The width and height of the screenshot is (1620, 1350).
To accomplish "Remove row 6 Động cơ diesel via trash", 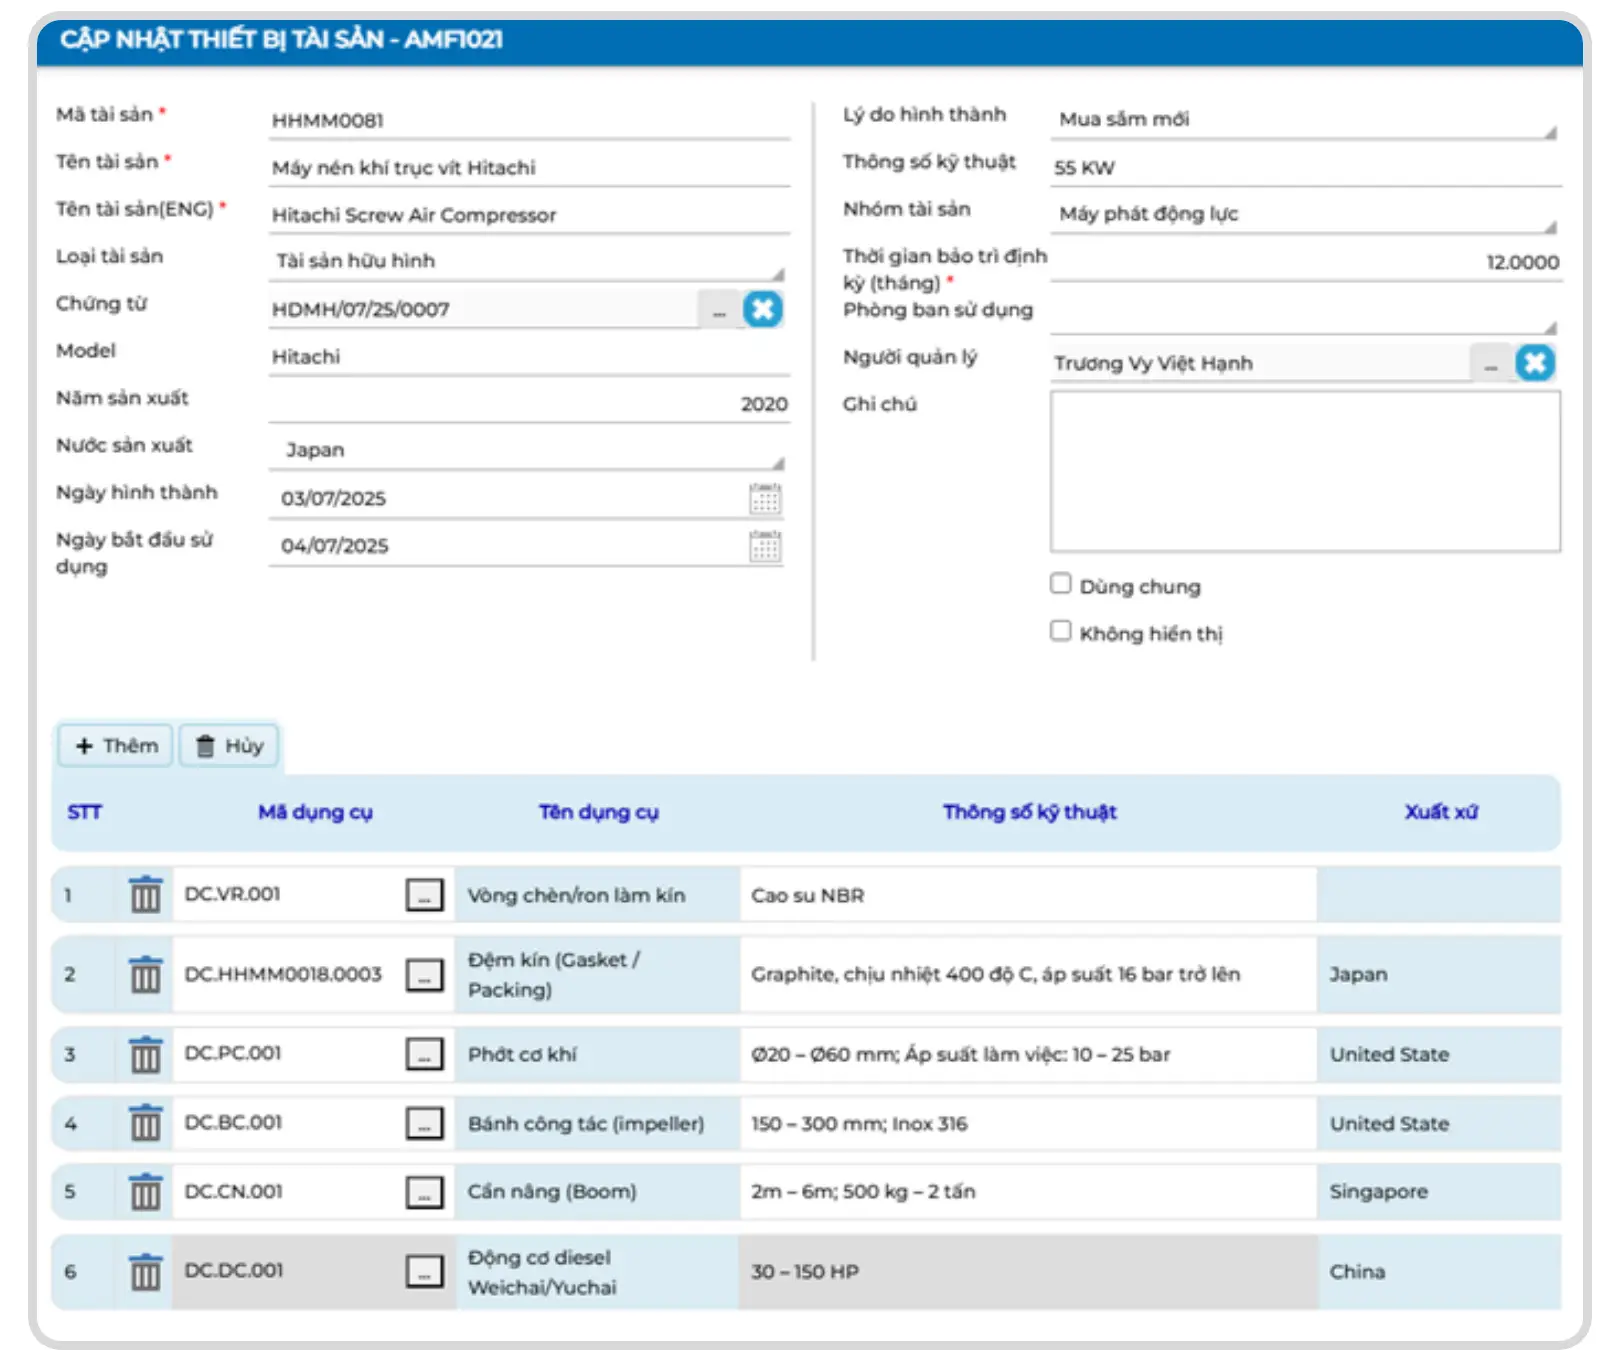I will coord(145,1272).
